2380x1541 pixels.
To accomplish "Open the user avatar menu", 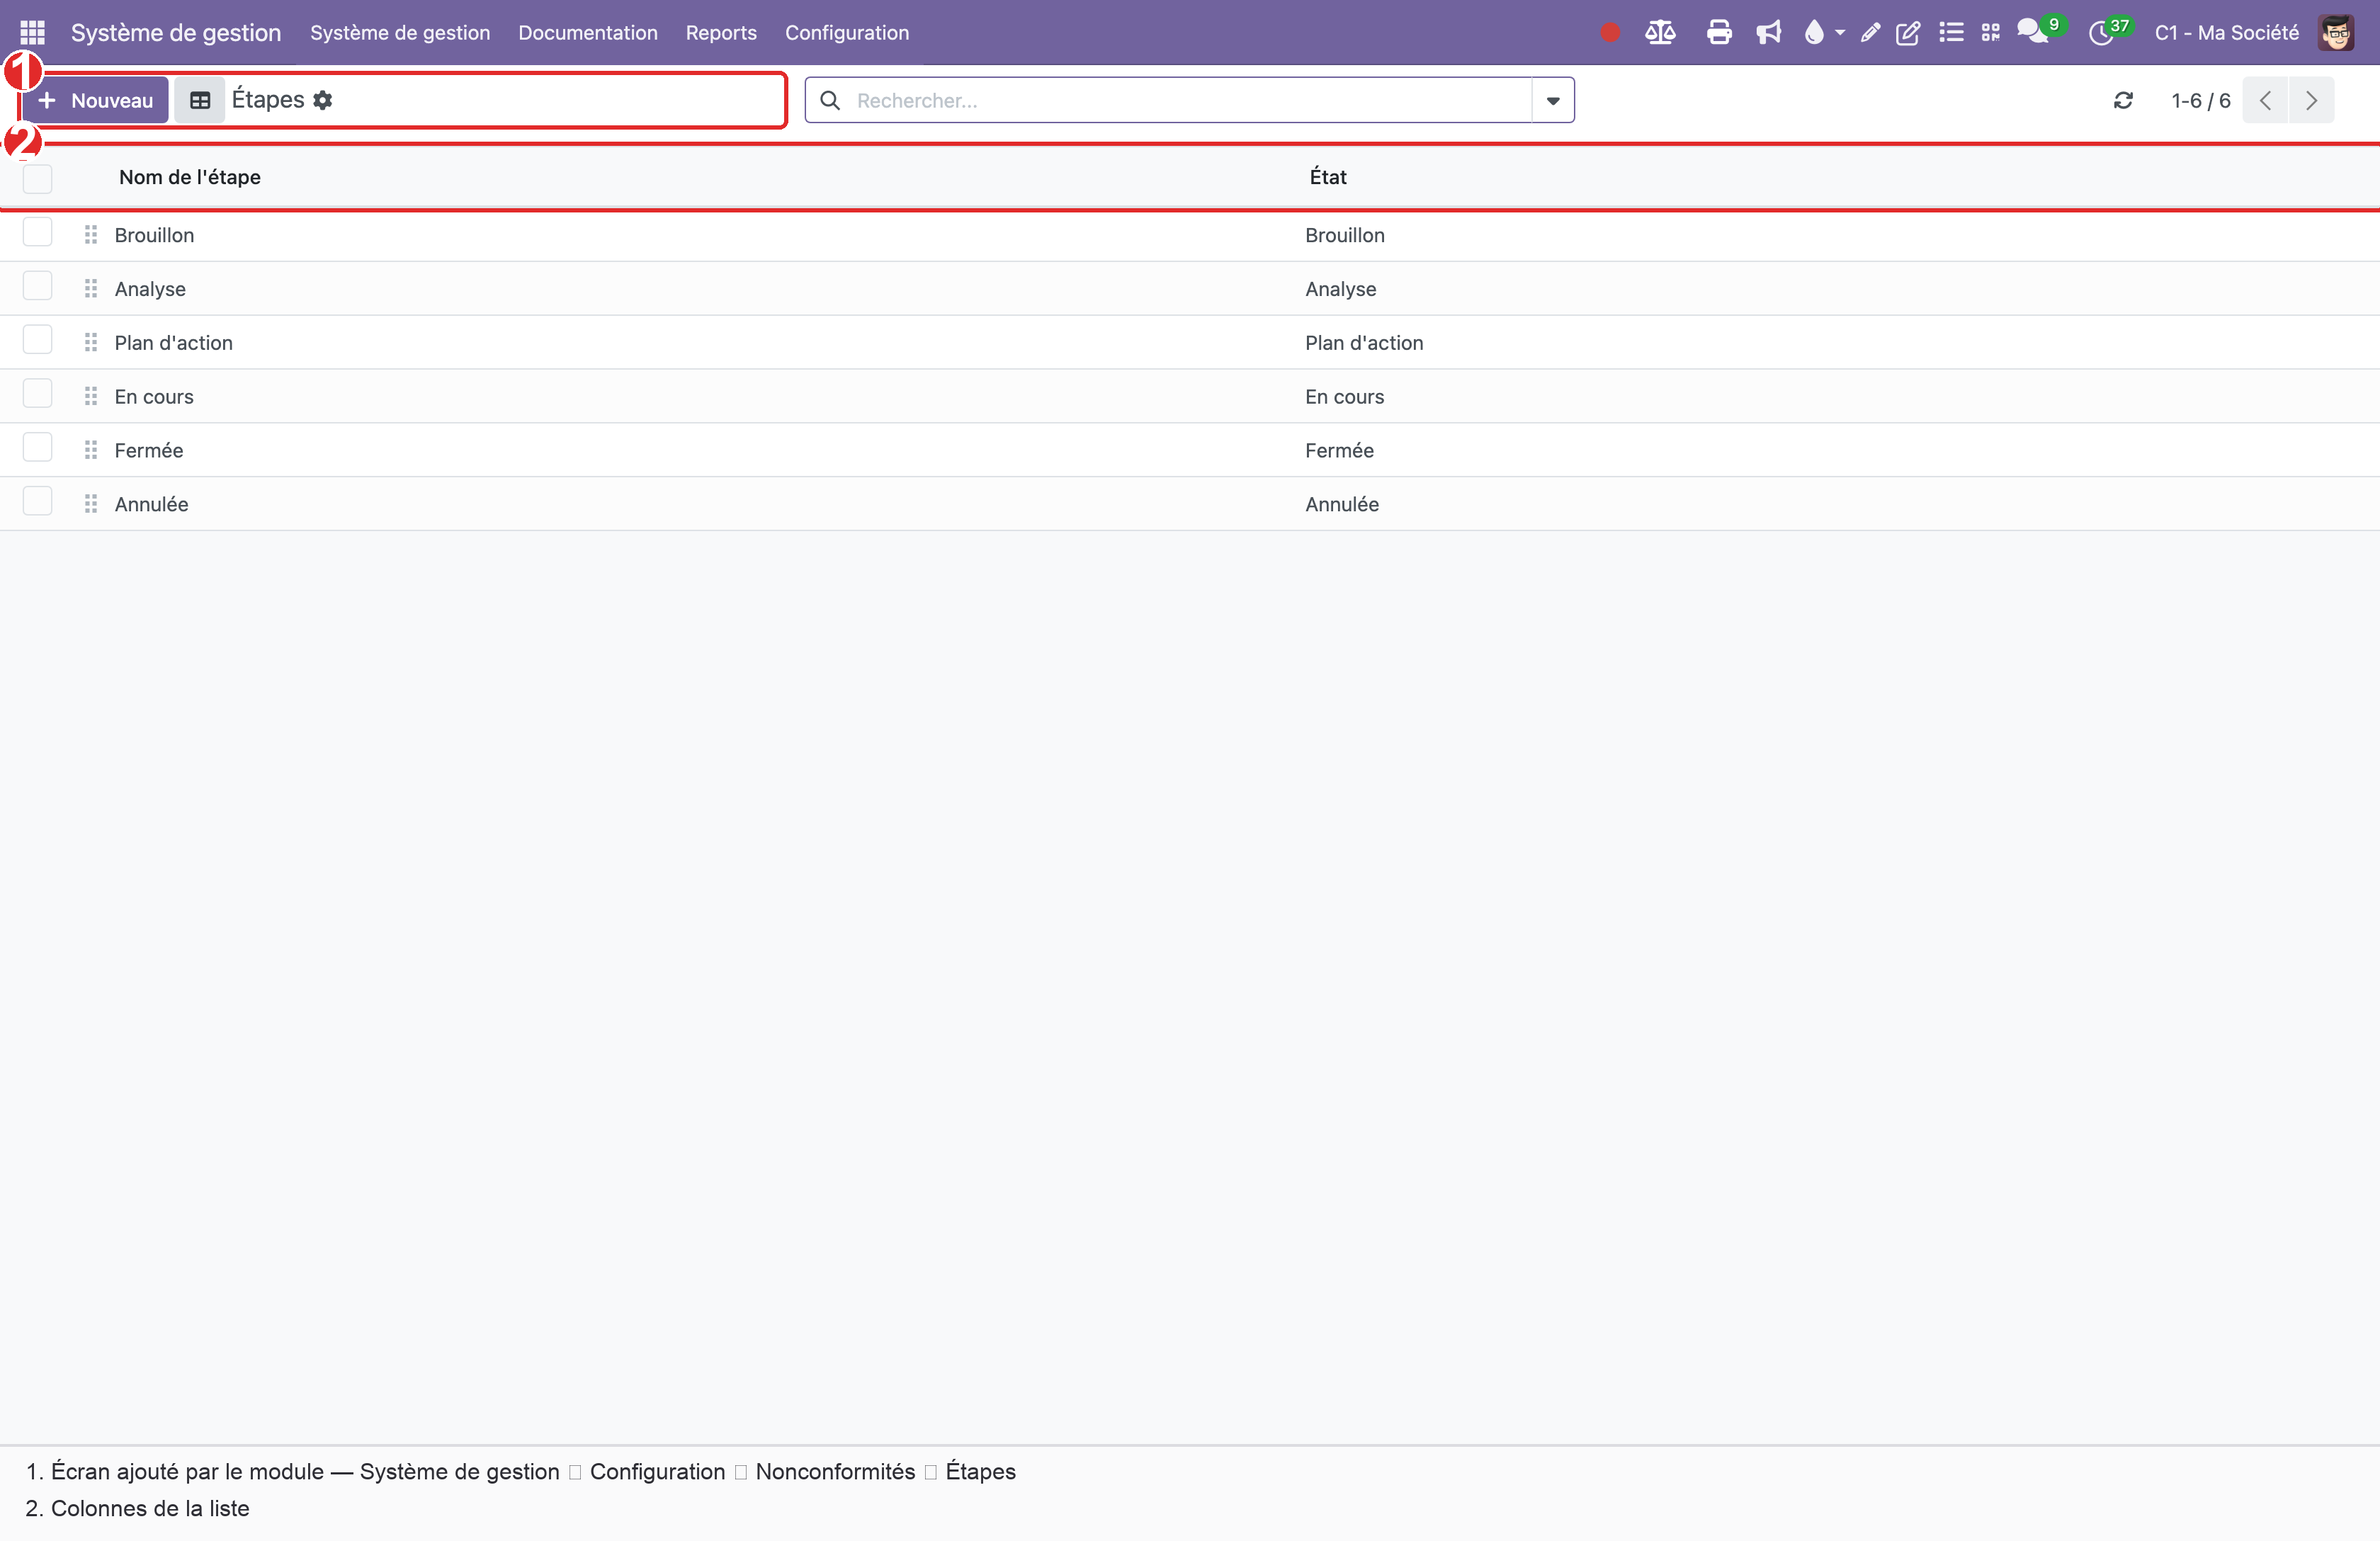I will 2336,33.
